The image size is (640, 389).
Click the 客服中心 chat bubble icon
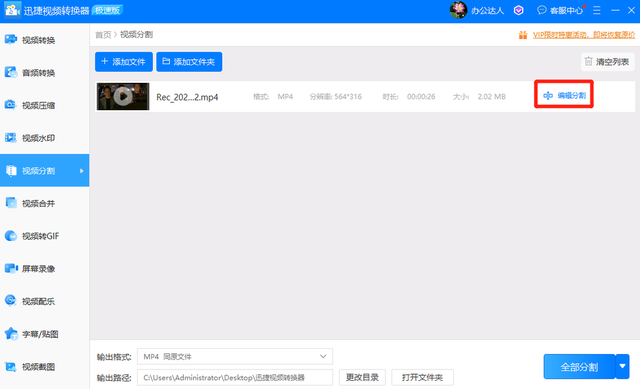click(x=542, y=10)
